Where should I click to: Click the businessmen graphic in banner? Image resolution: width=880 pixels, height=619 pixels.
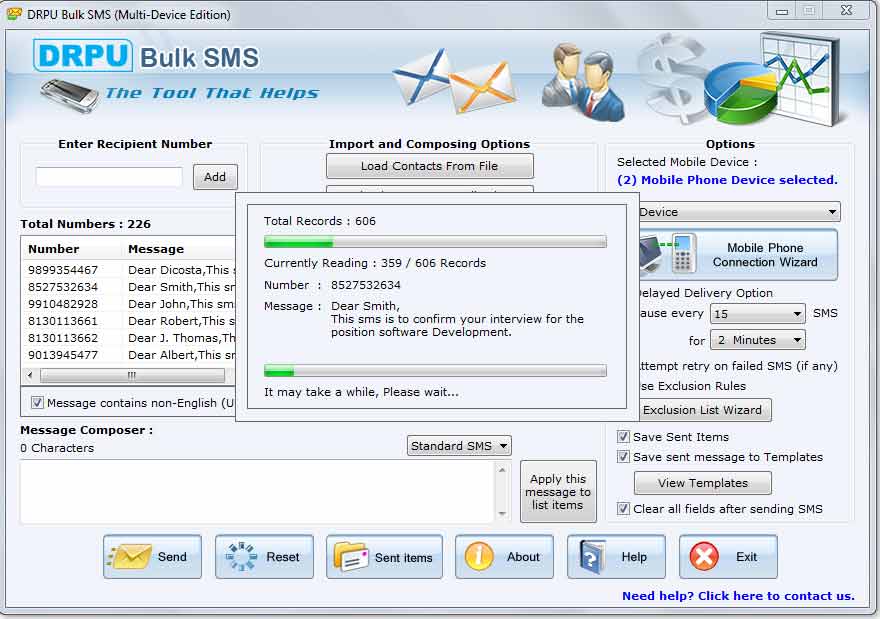click(x=583, y=82)
